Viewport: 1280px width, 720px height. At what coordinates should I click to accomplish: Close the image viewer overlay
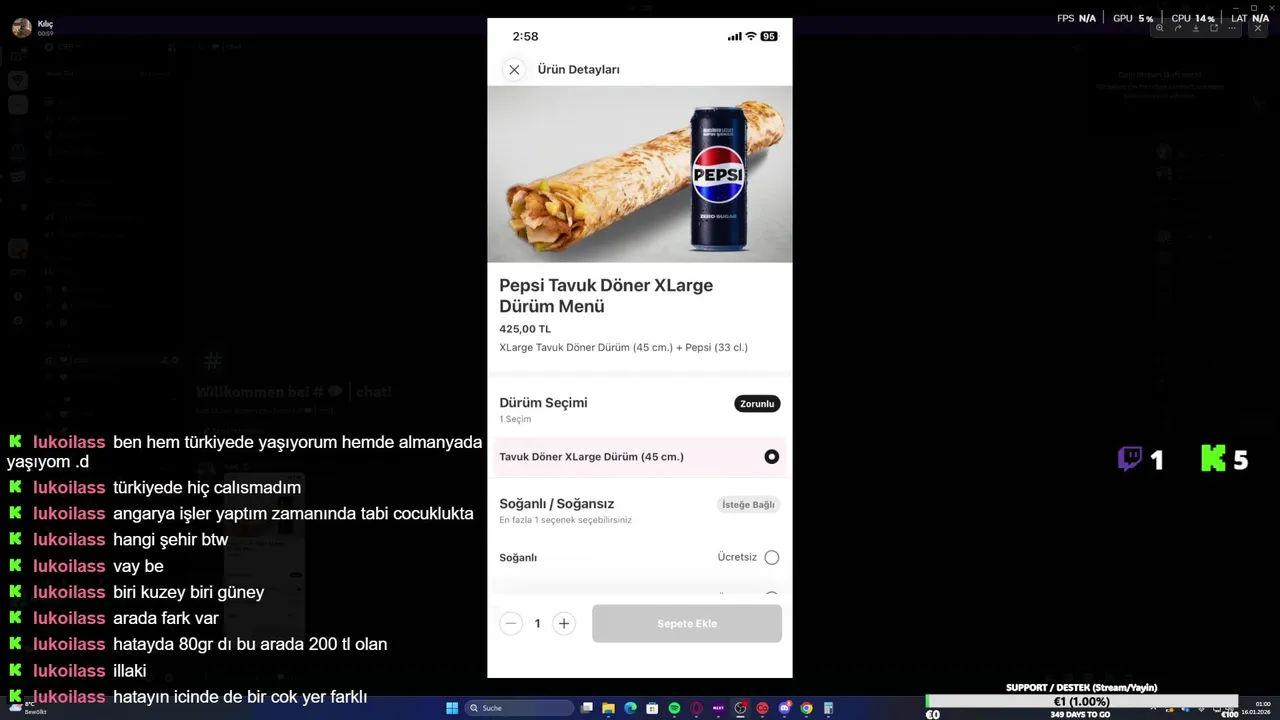click(1258, 28)
